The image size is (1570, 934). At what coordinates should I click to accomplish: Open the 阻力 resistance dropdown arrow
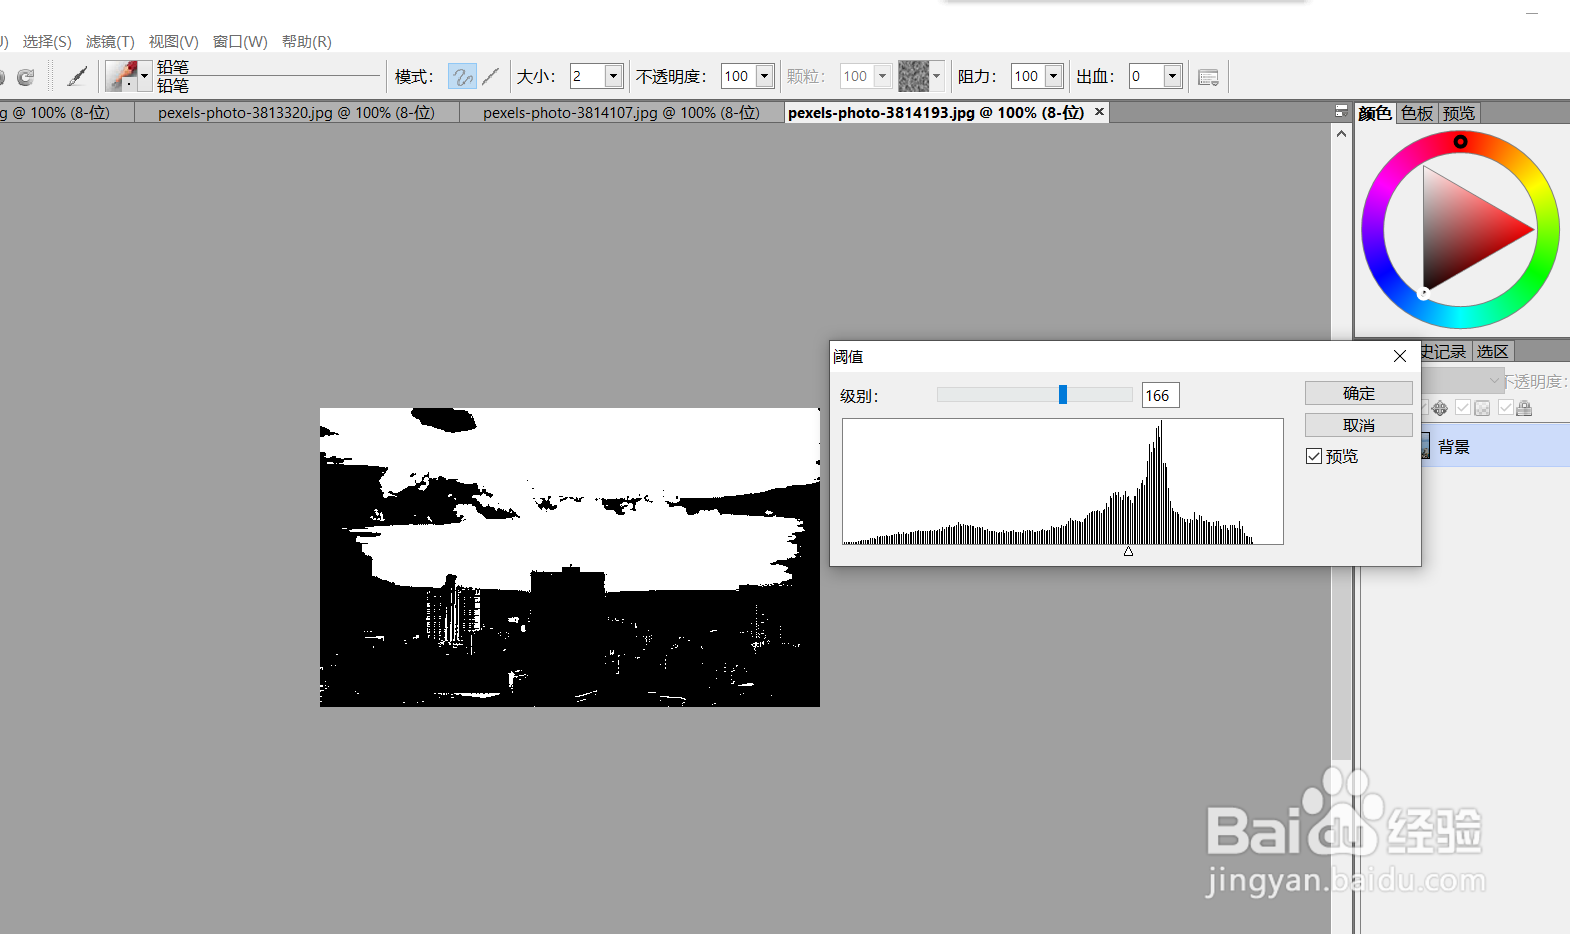1053,76
